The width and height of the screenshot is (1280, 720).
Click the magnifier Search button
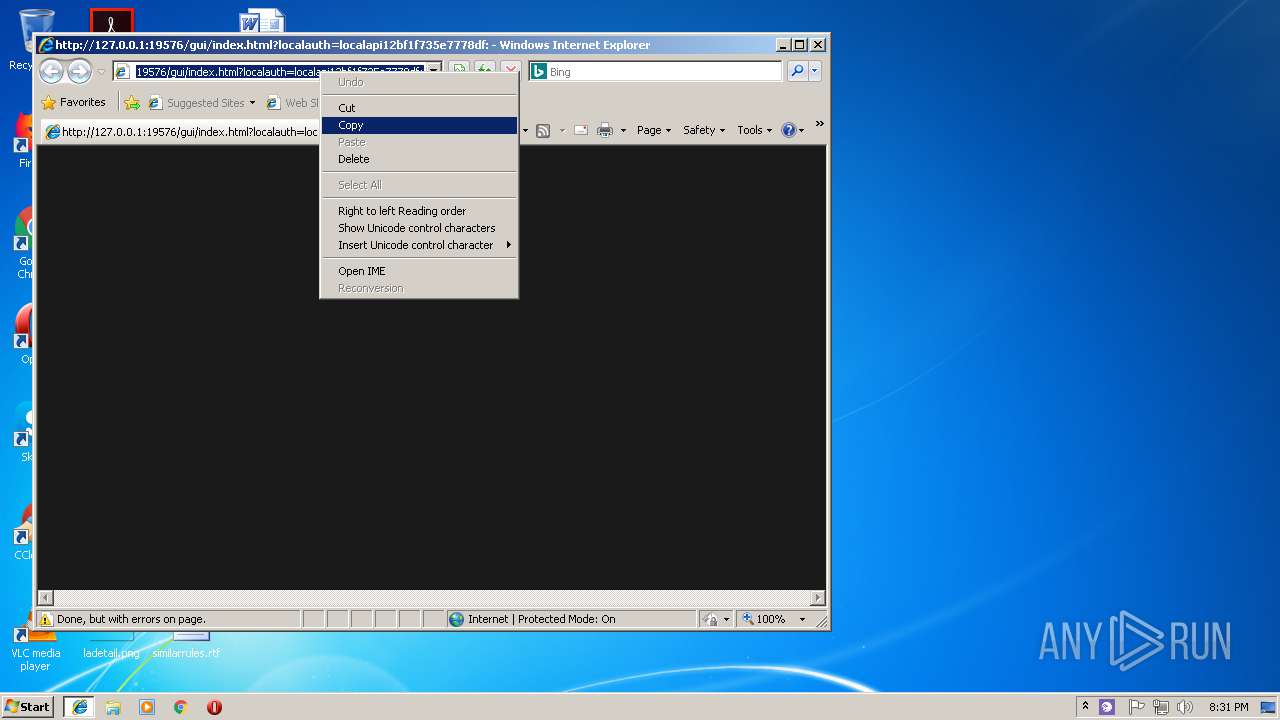[x=797, y=71]
